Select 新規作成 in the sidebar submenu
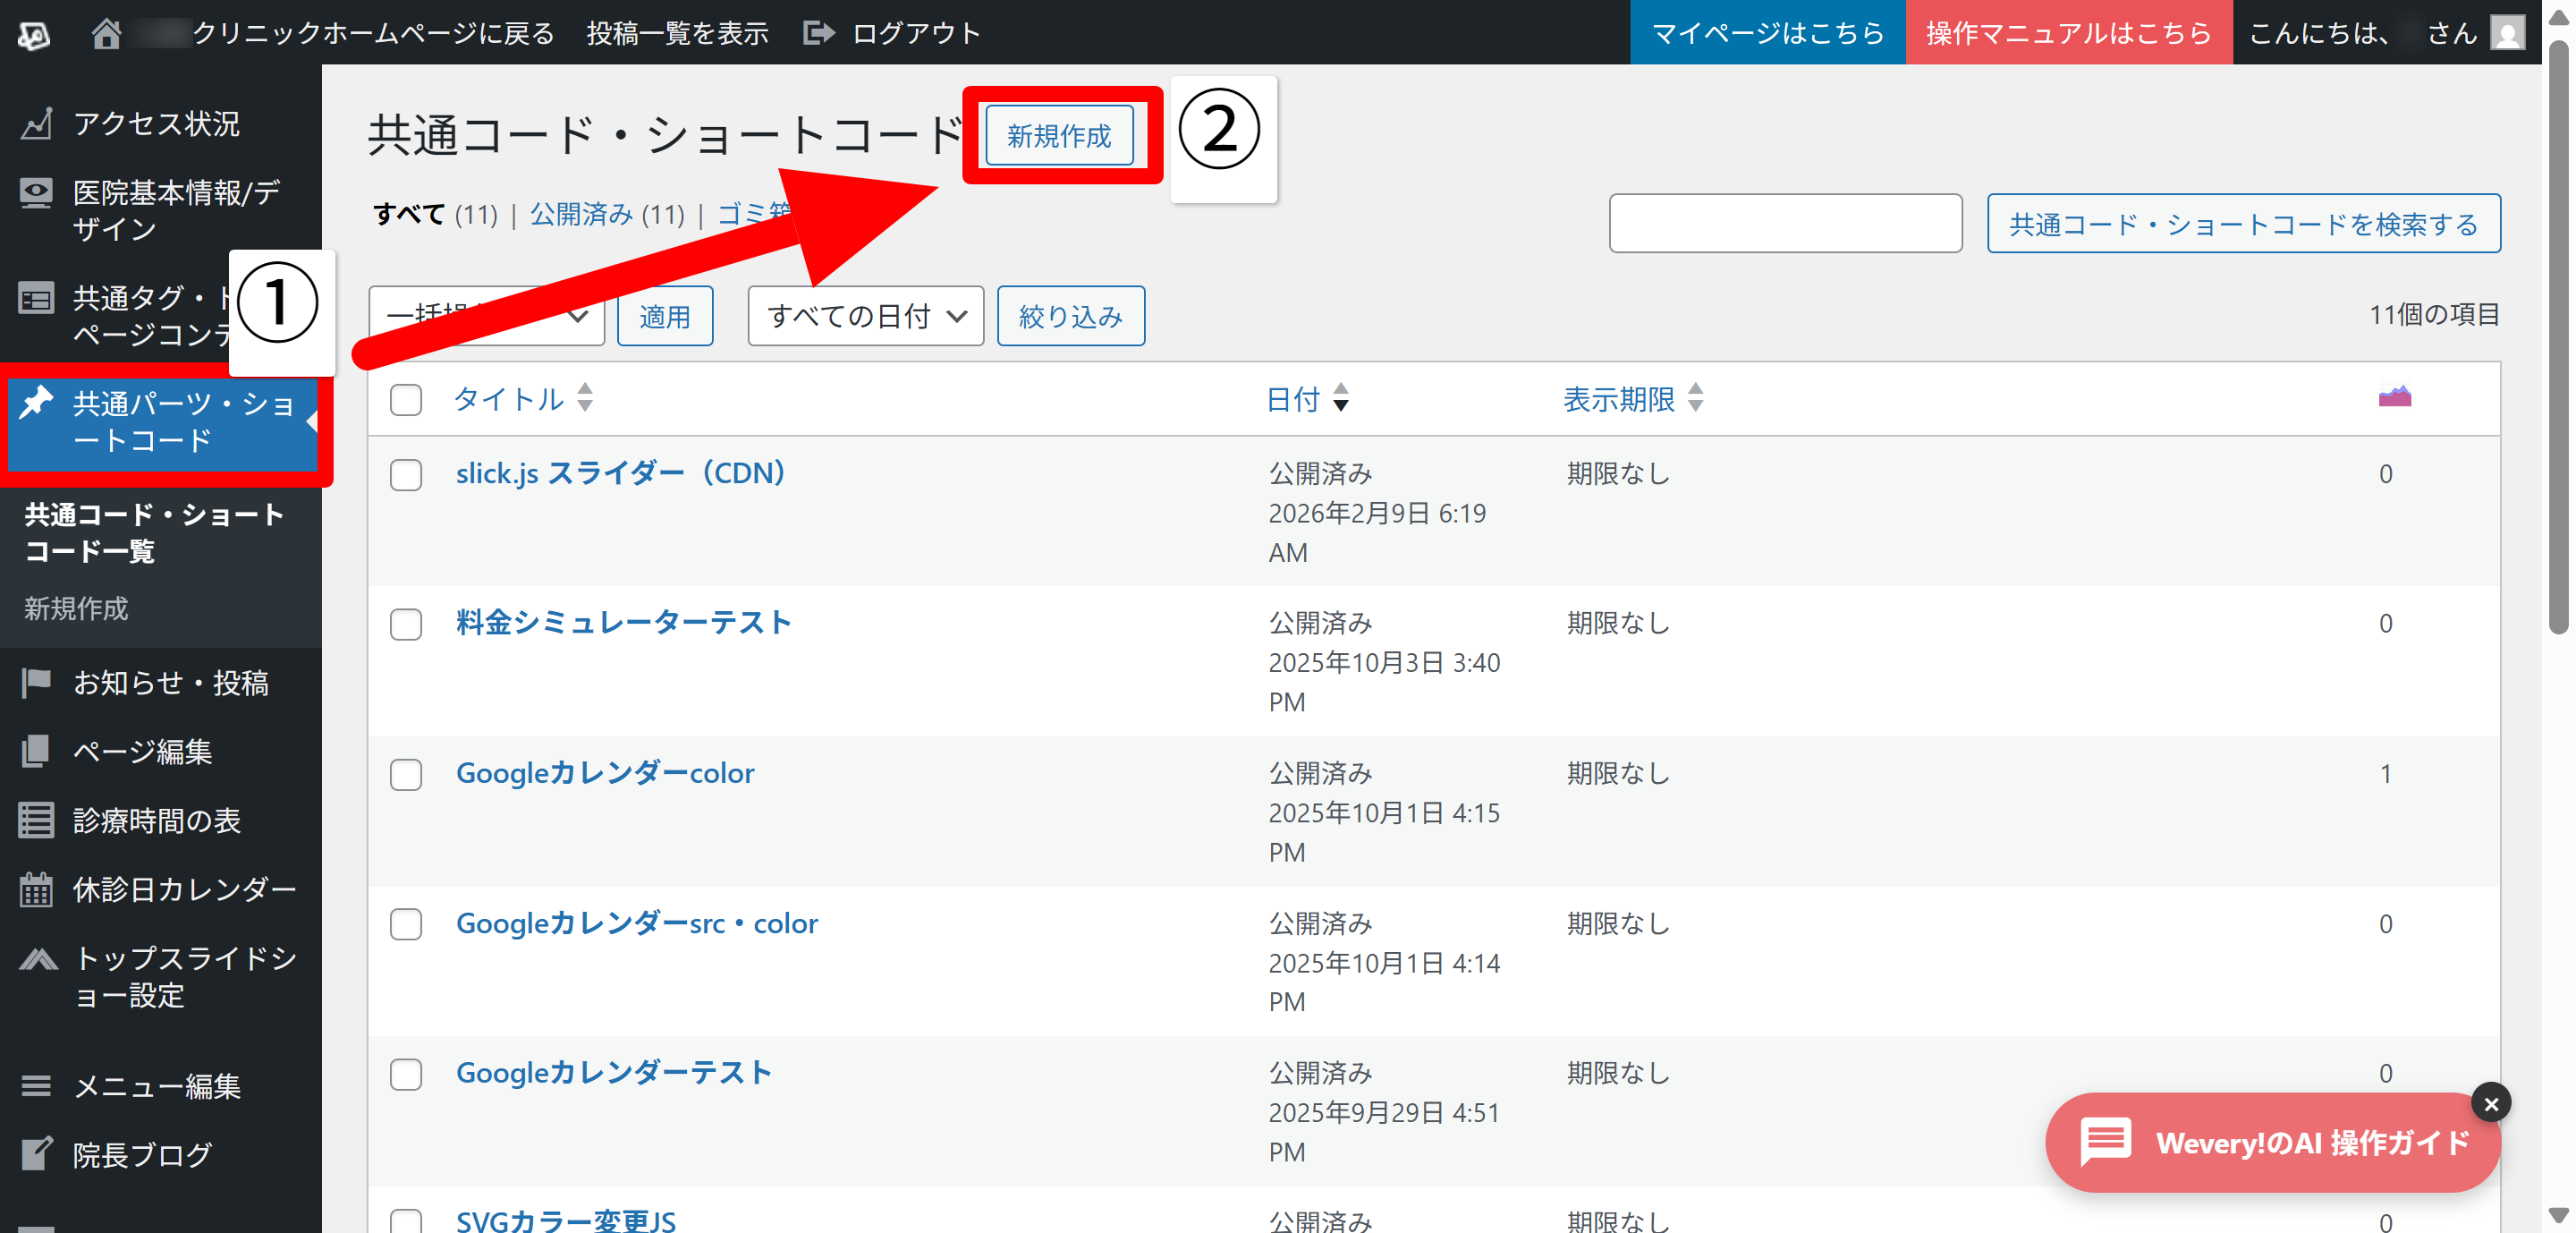This screenshot has height=1233, width=2576. [x=76, y=608]
